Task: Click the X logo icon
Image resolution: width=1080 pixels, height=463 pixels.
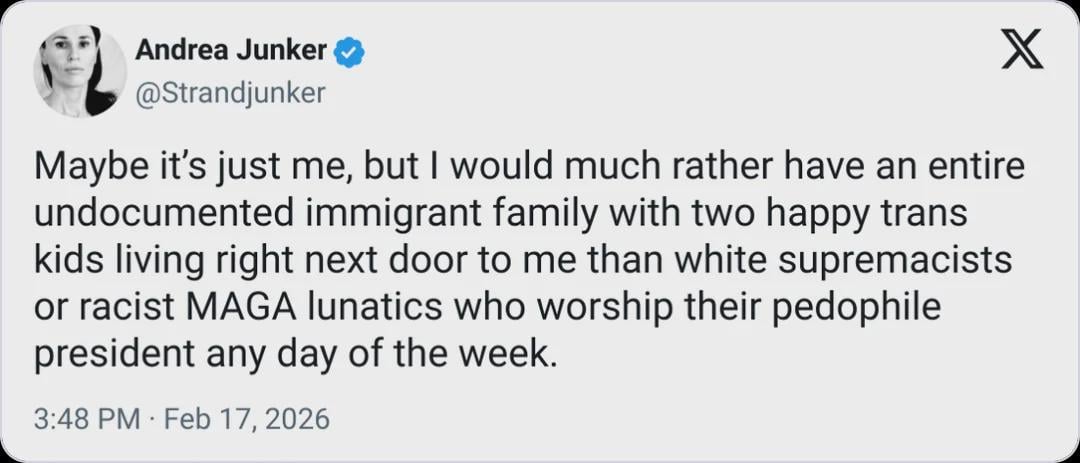Action: click(1022, 49)
